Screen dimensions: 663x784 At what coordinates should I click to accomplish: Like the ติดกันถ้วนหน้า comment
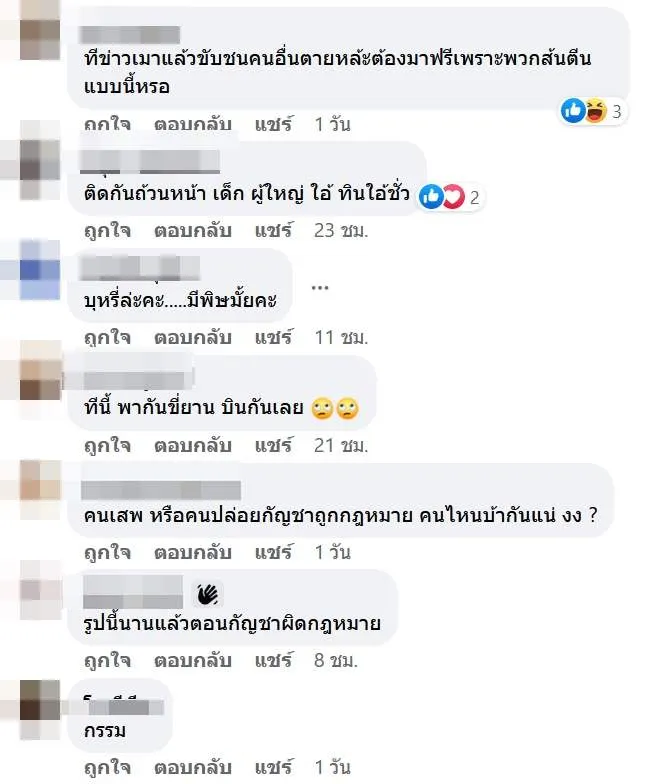(x=108, y=230)
